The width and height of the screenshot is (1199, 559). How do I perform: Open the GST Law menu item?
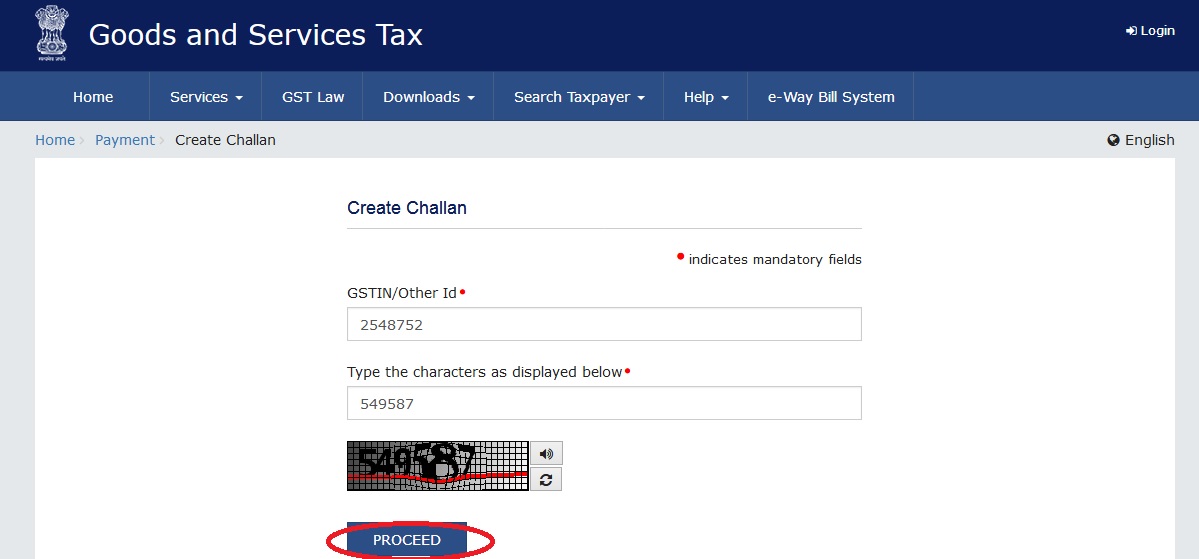[313, 97]
